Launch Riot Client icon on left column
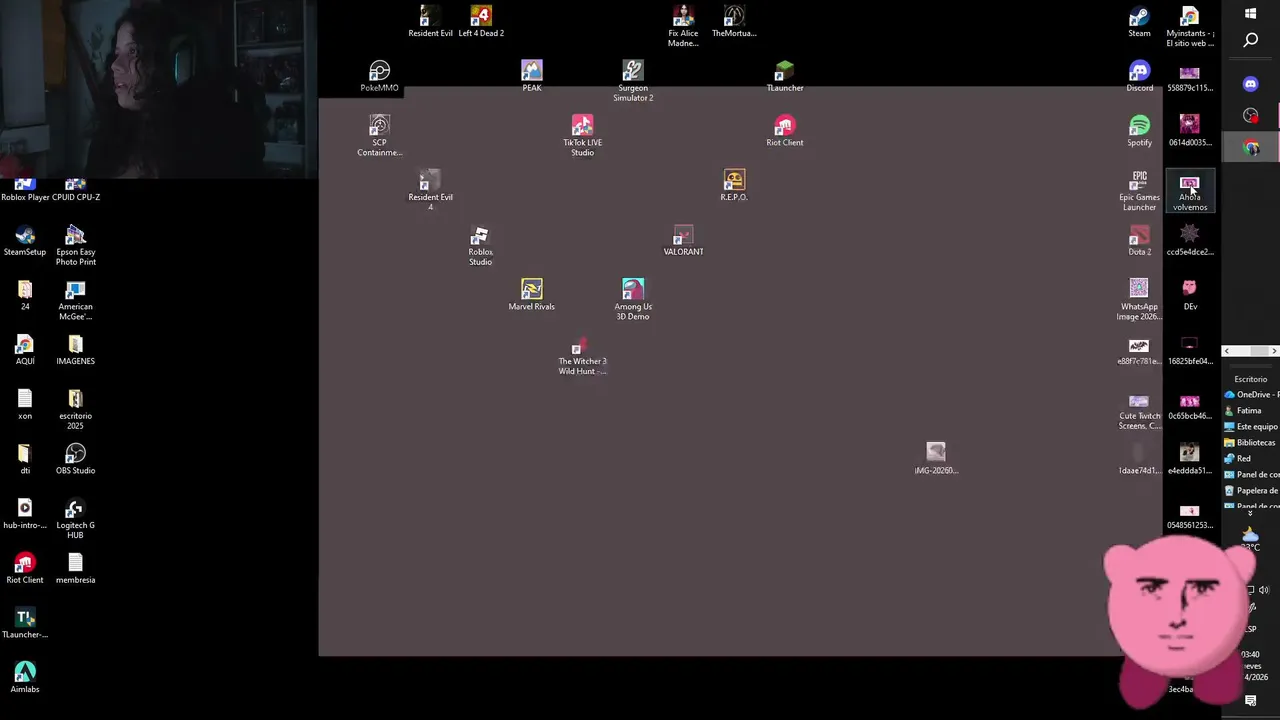 pyautogui.click(x=25, y=568)
